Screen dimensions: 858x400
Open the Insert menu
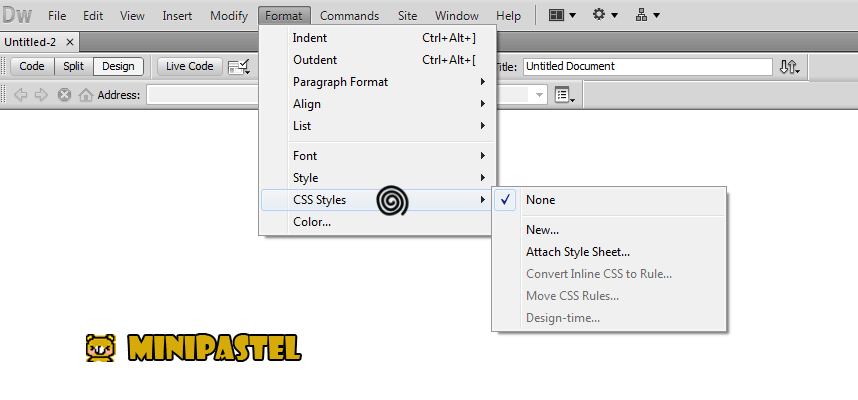point(177,16)
